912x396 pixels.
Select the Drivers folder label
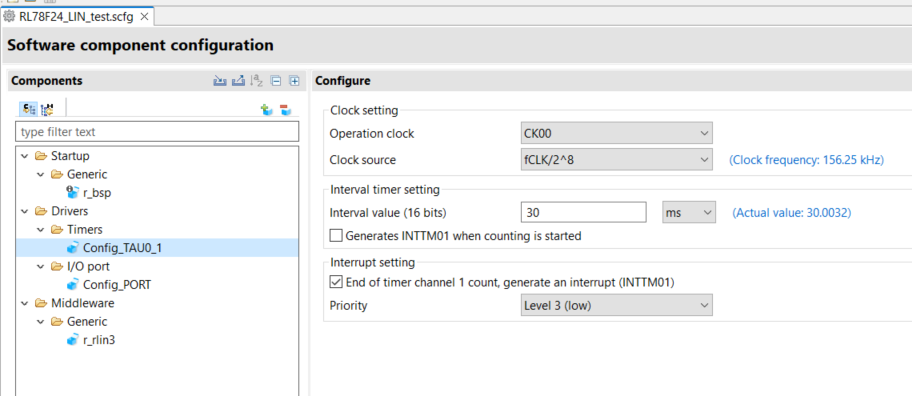[70, 211]
